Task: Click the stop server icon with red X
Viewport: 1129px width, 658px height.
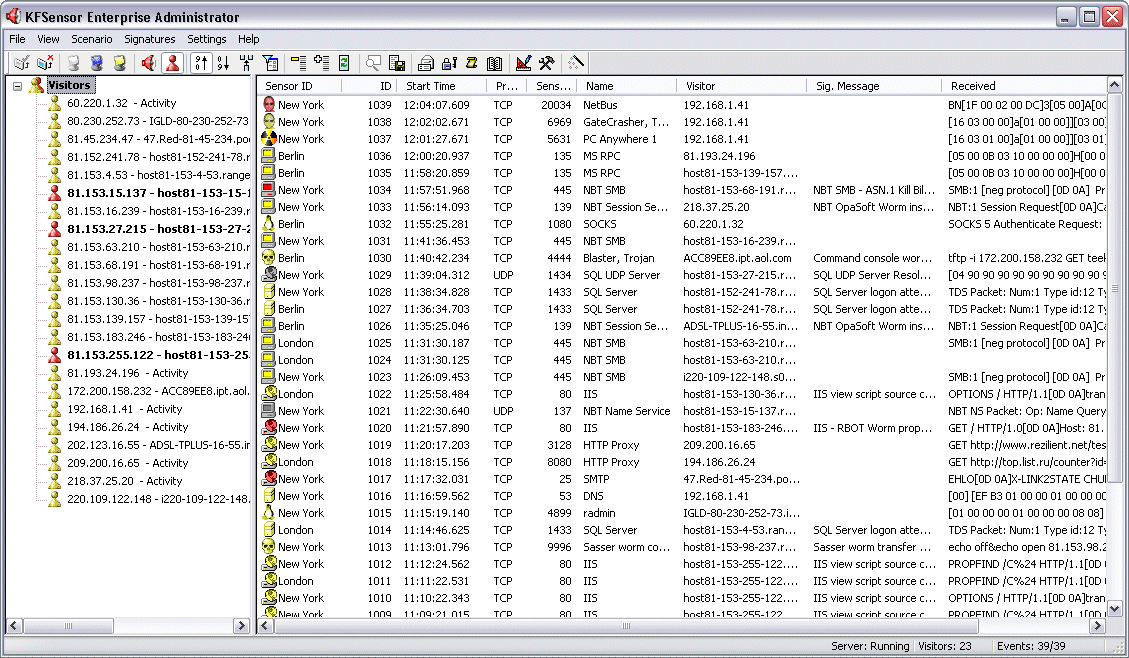Action: [45, 63]
